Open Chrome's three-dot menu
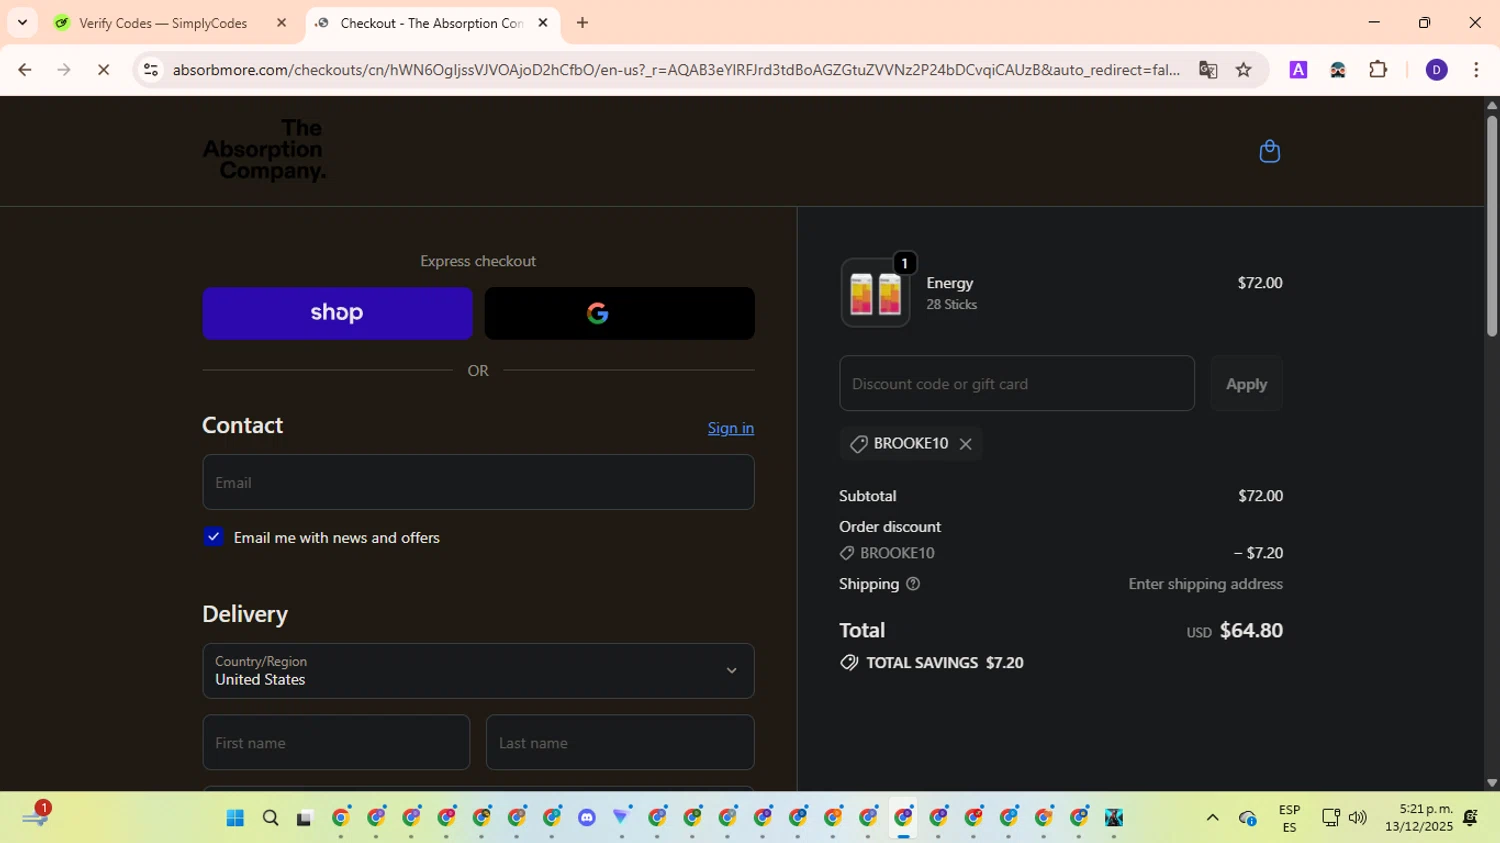This screenshot has height=843, width=1500. click(x=1476, y=70)
